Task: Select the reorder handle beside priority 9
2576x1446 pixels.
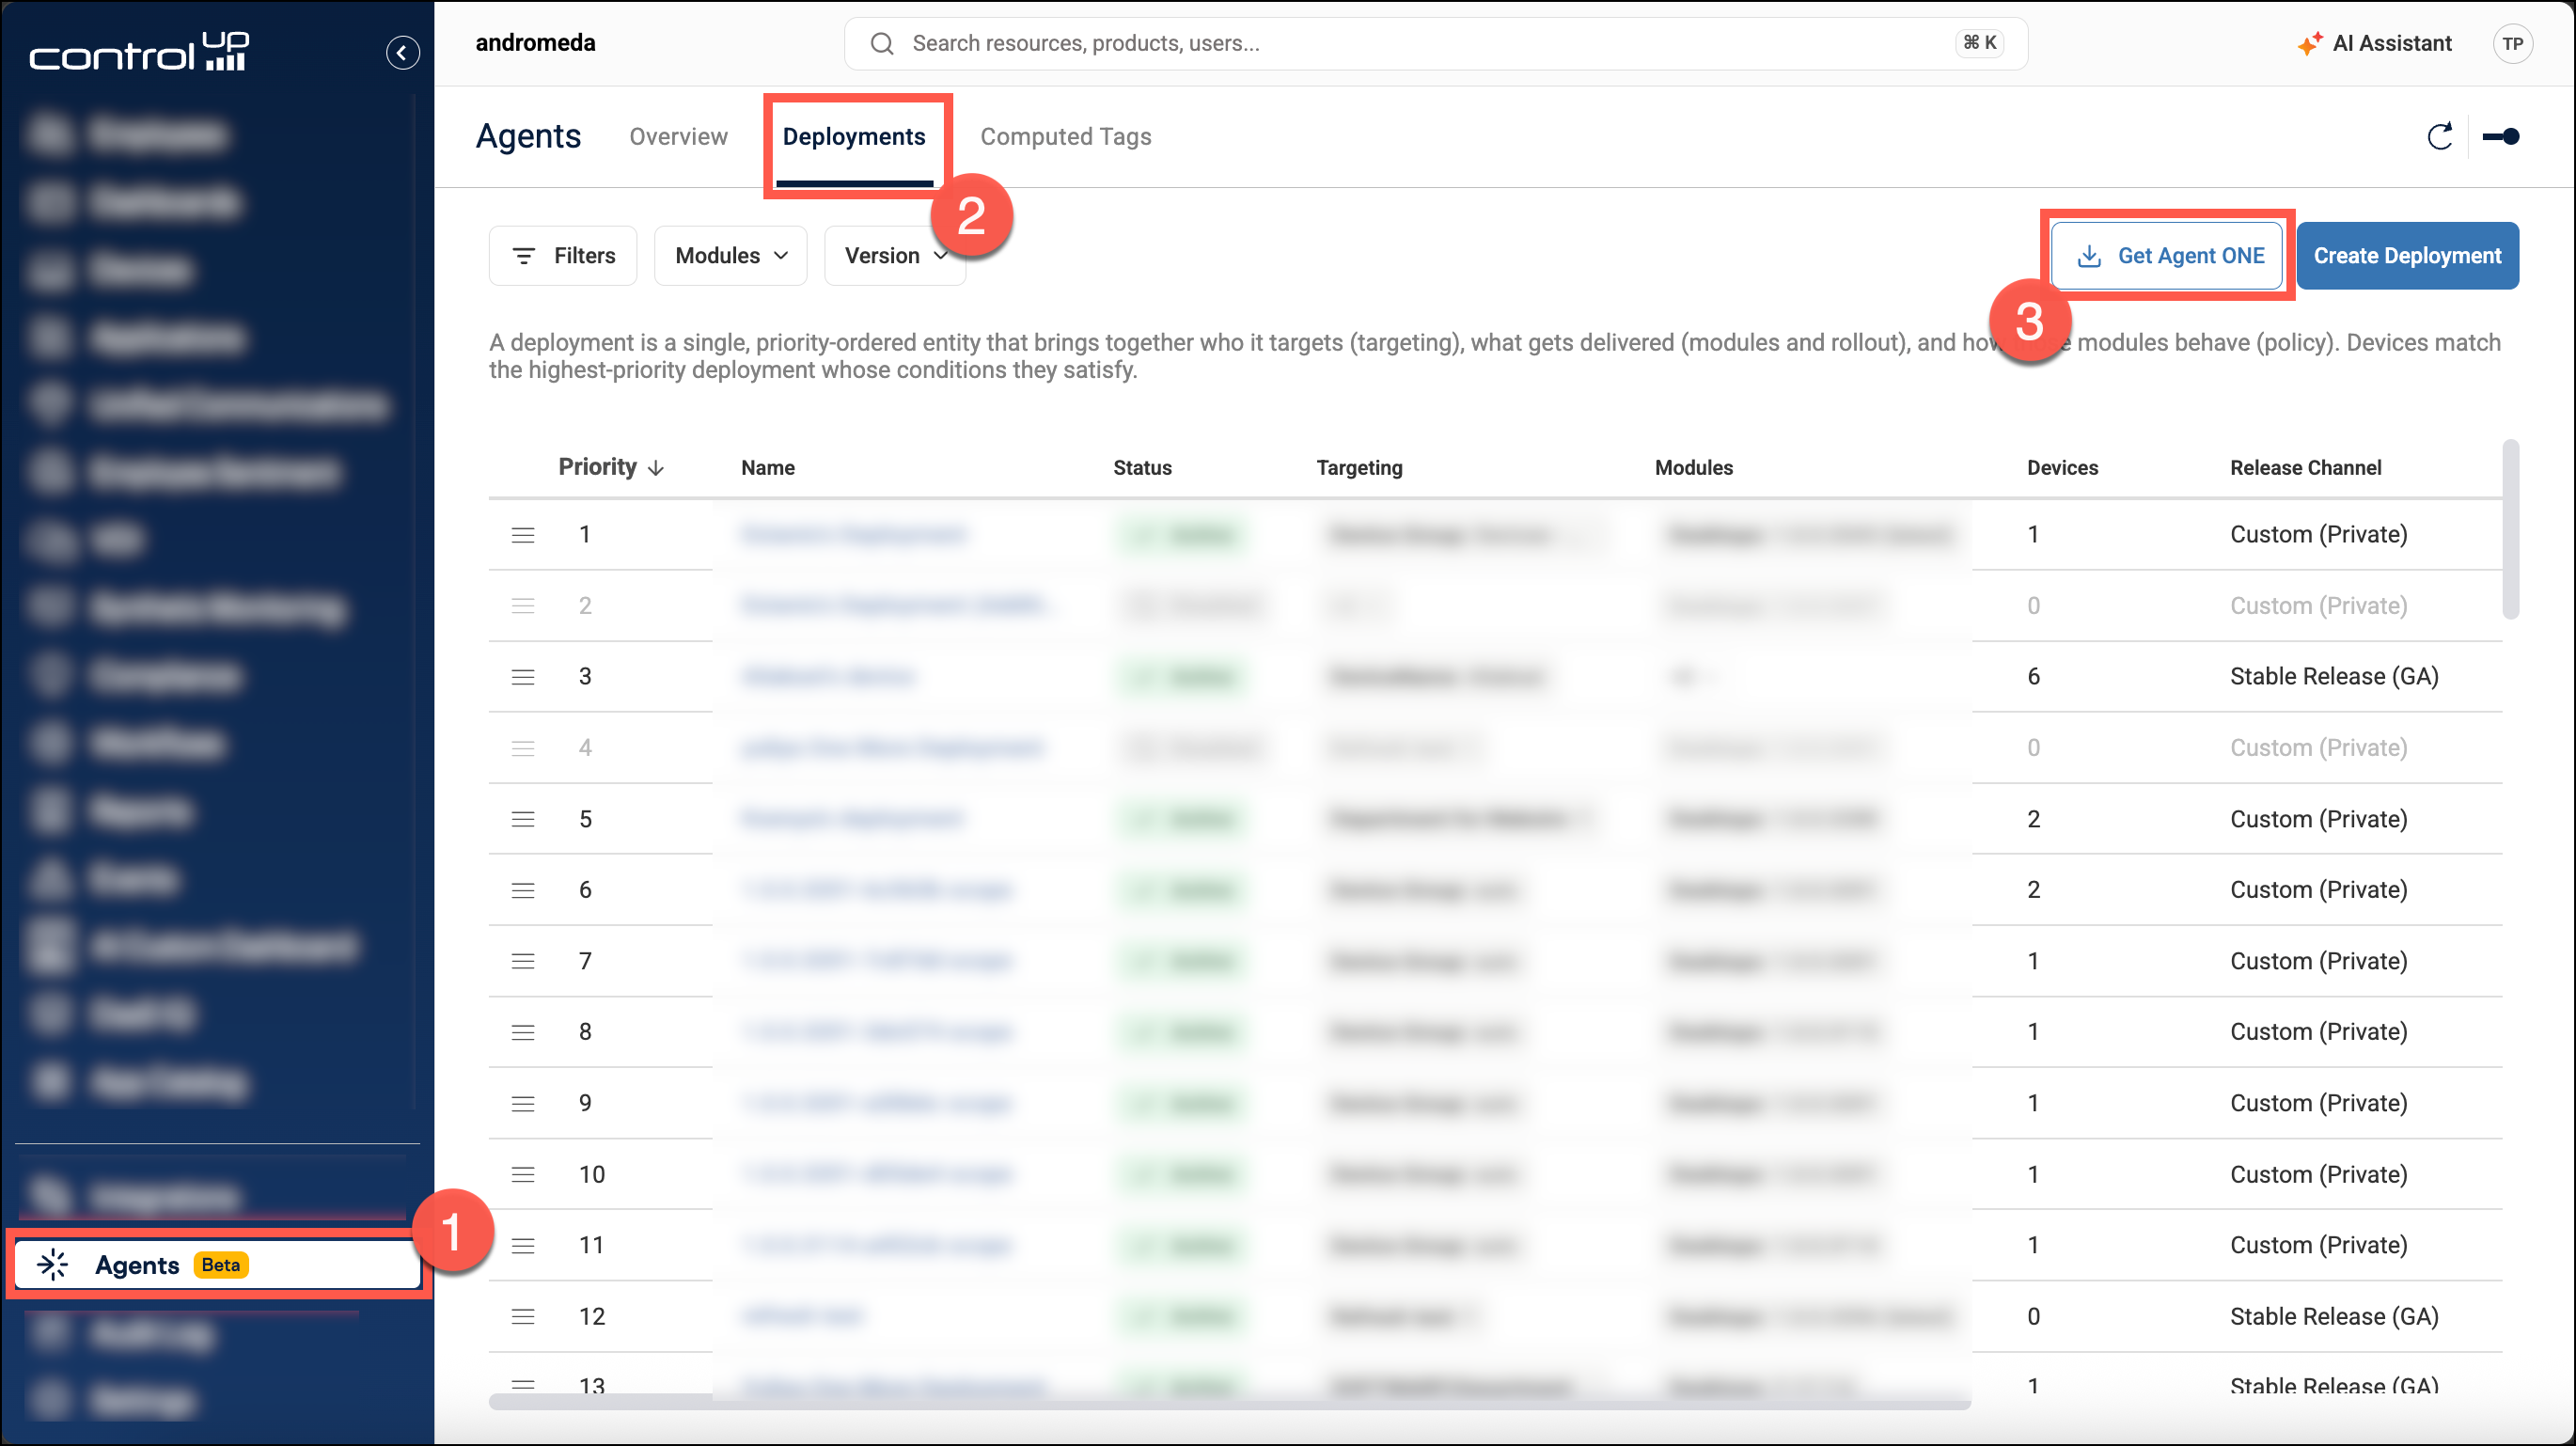Action: coord(523,1103)
